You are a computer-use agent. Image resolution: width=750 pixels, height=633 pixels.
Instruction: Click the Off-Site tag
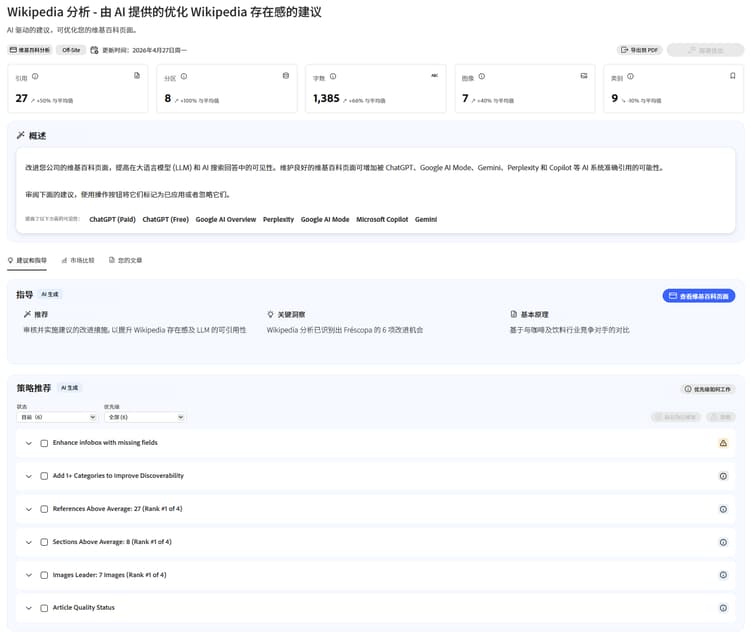point(71,50)
